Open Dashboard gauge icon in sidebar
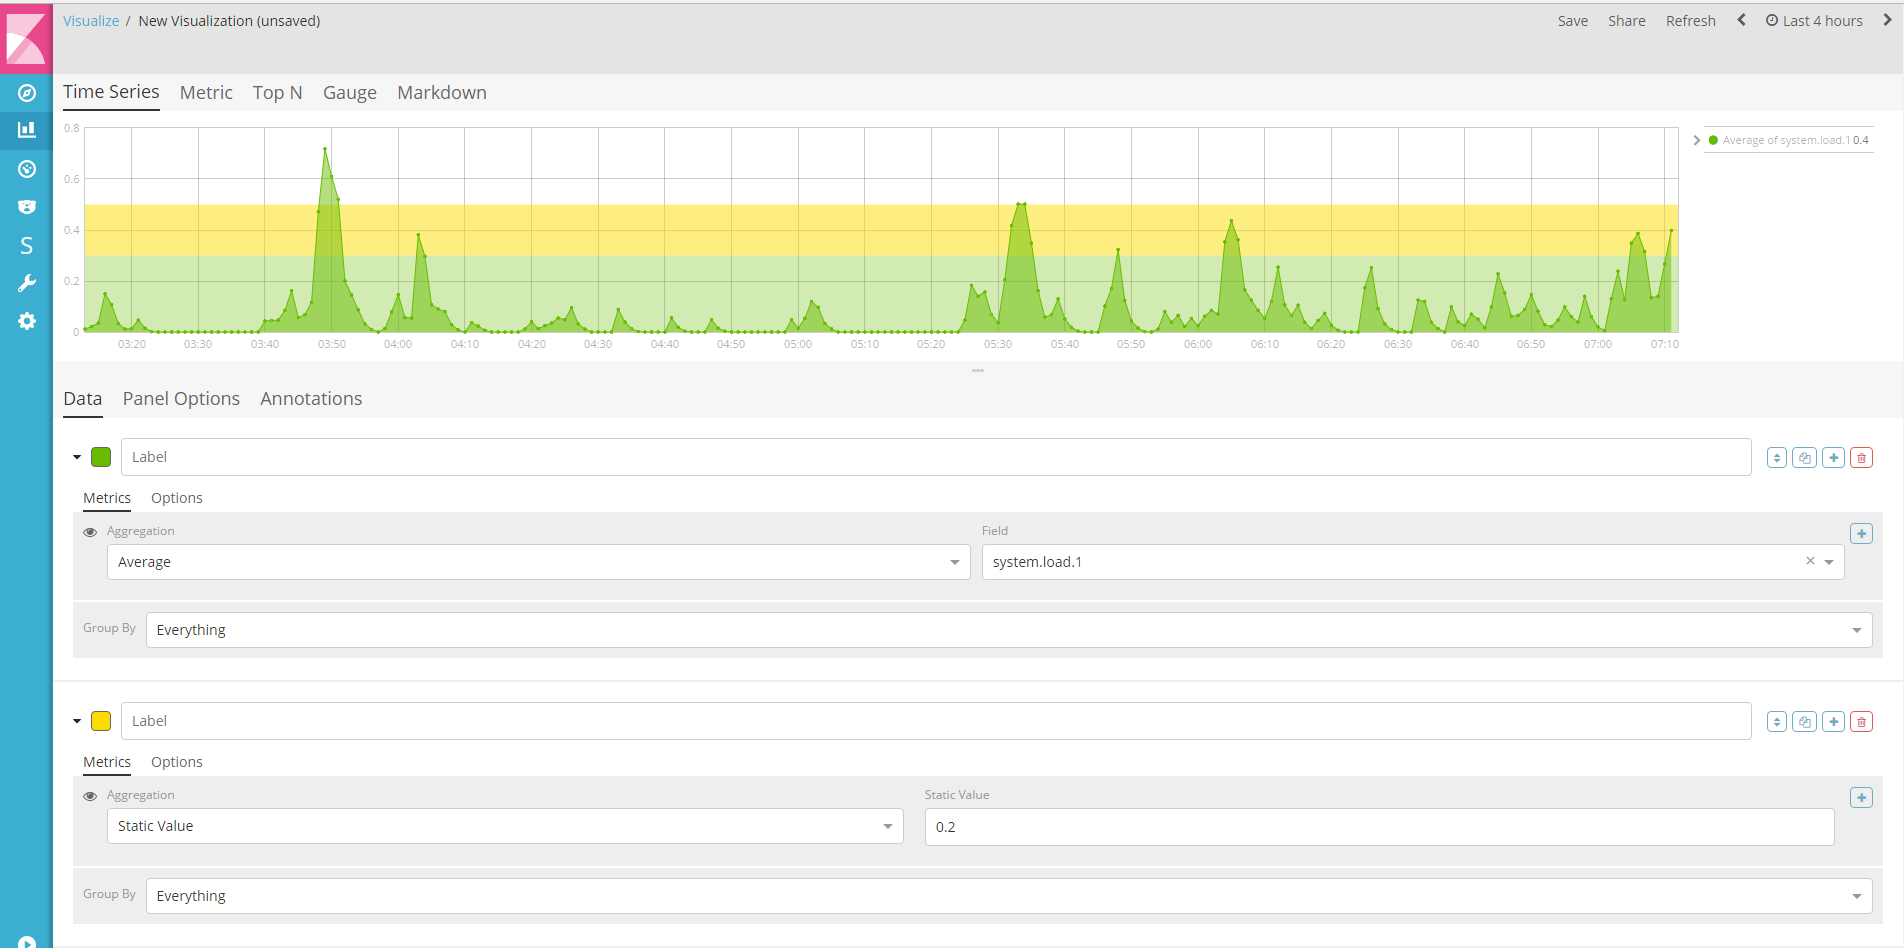Screen dimensions: 1904x948 pyautogui.click(x=27, y=169)
